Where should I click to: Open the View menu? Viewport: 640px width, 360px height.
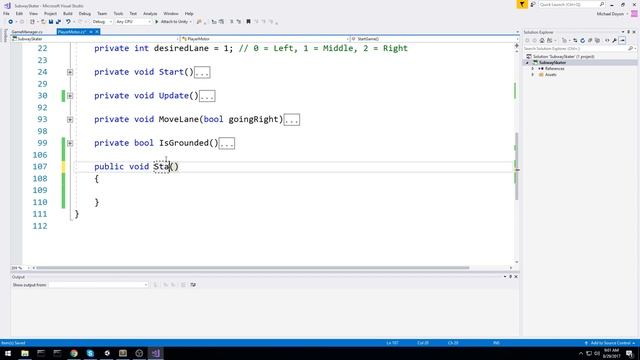(x=33, y=13)
